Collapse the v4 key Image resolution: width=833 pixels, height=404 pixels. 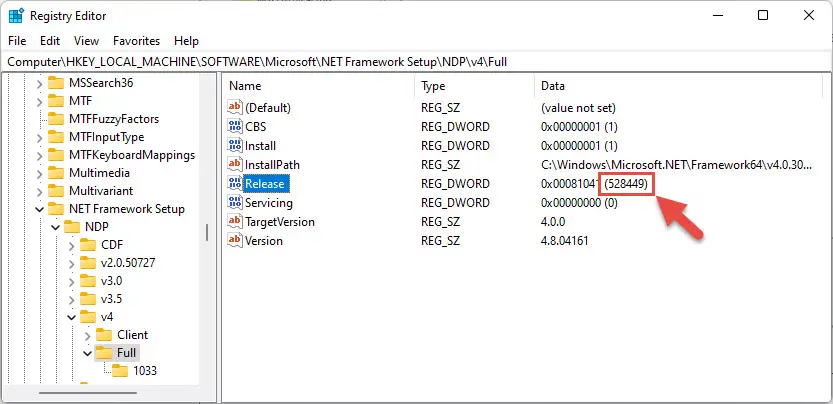pyautogui.click(x=72, y=317)
